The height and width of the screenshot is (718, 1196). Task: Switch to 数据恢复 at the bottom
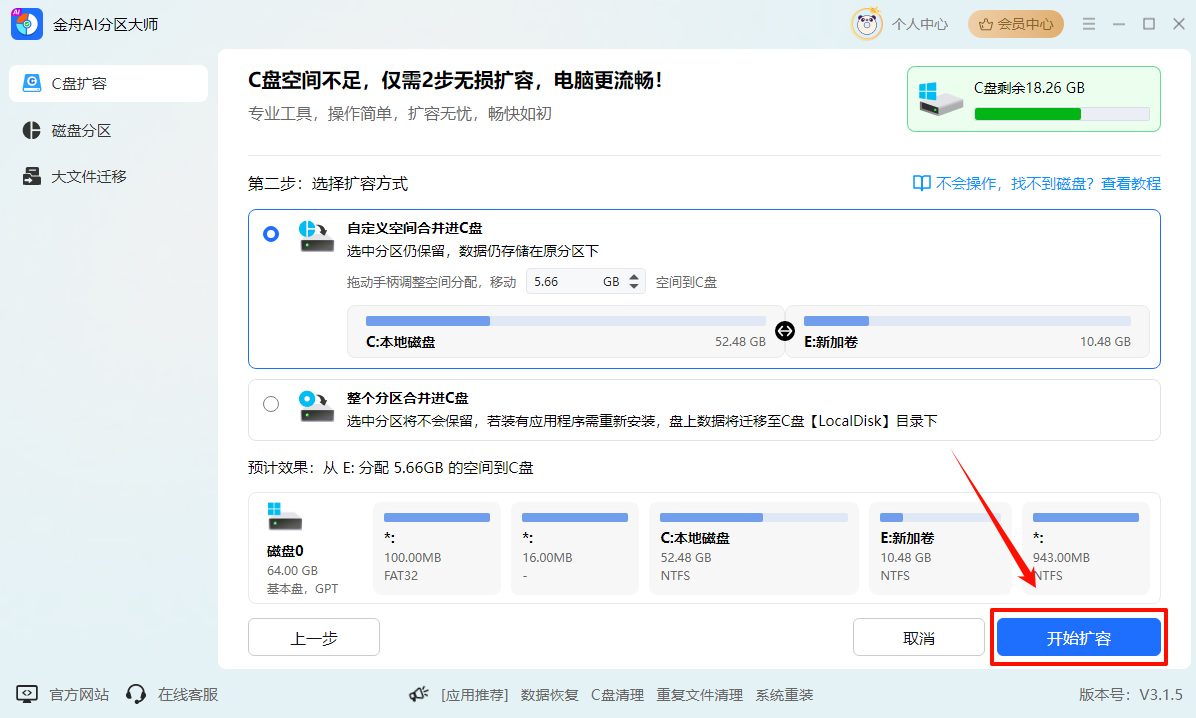(550, 694)
